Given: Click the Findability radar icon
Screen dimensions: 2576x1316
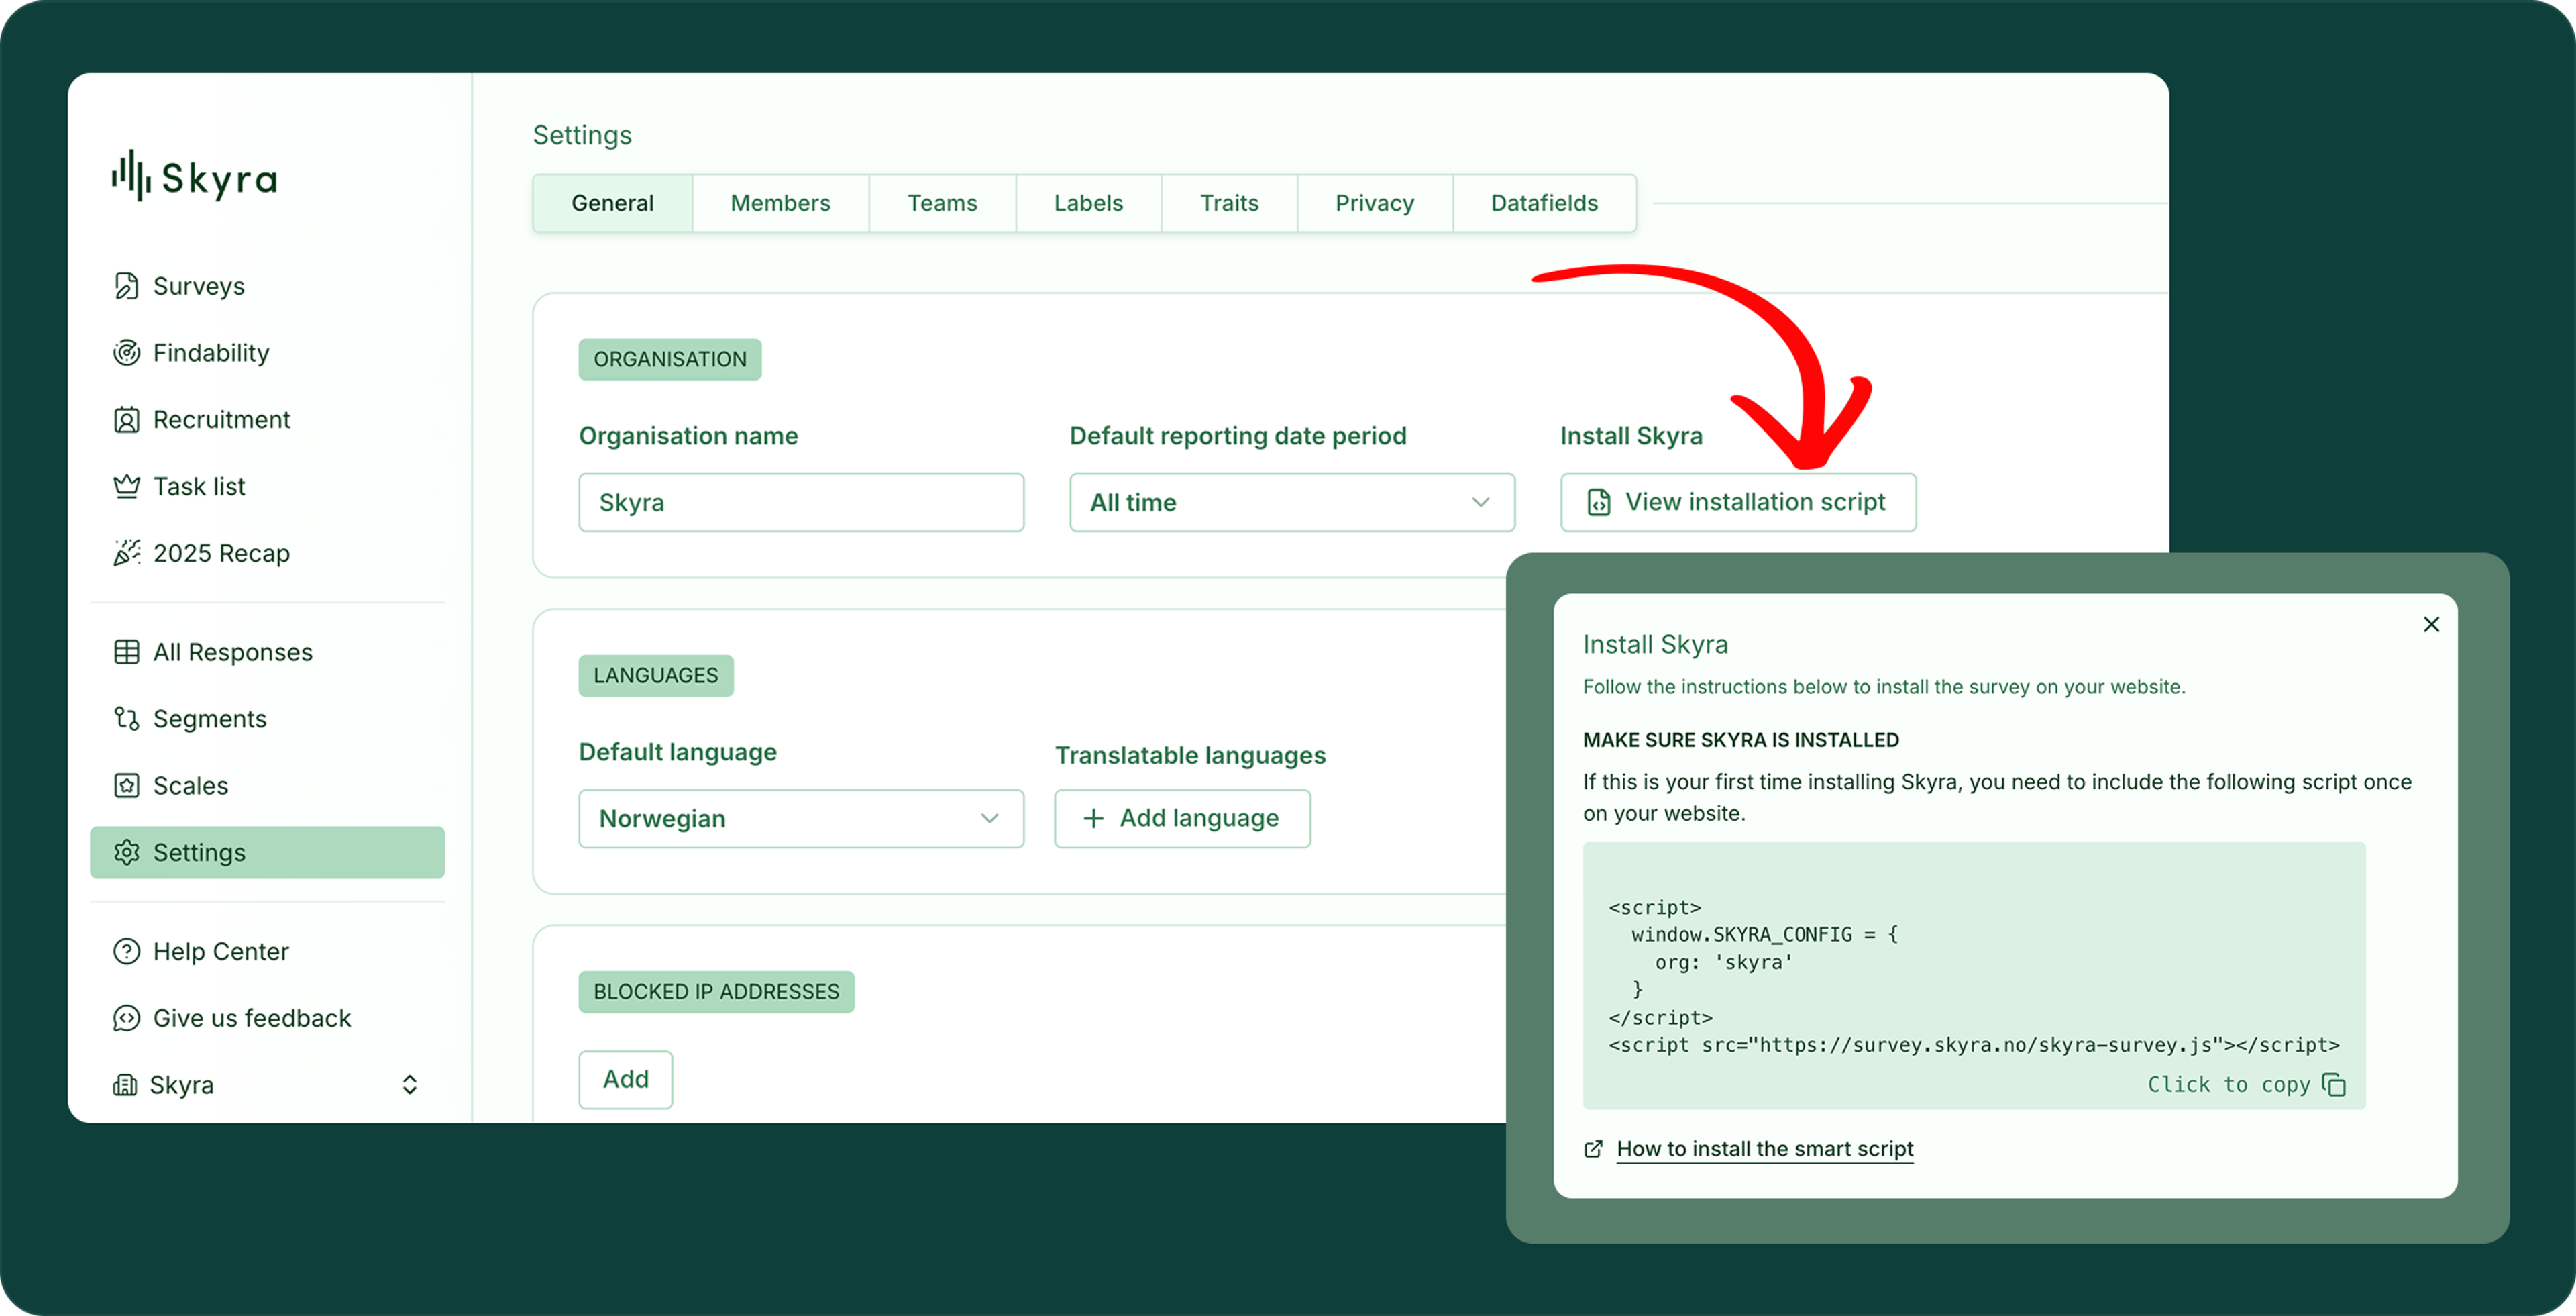Looking at the screenshot, I should [127, 353].
